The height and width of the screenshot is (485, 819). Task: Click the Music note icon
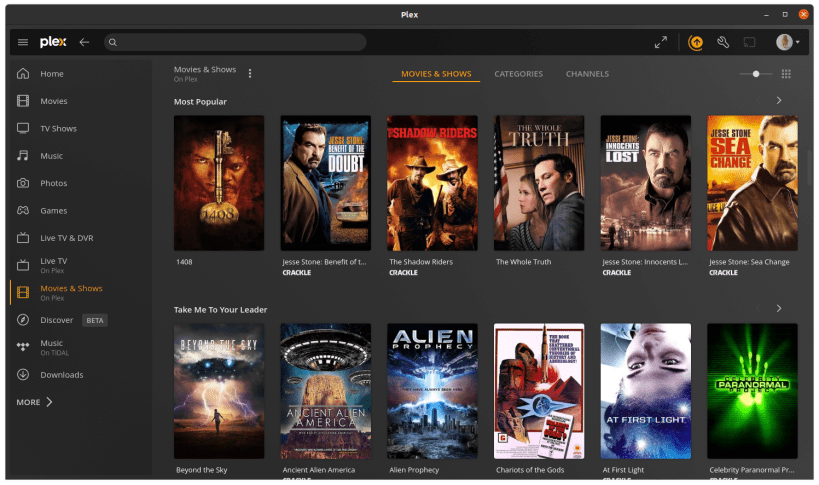point(22,156)
